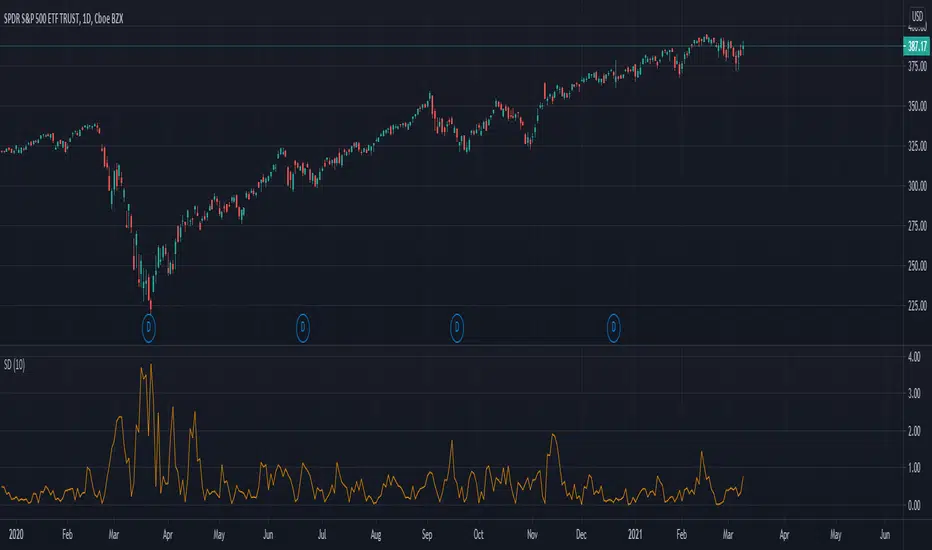
Task: Click the 350.00 price axis label
Action: coord(917,106)
